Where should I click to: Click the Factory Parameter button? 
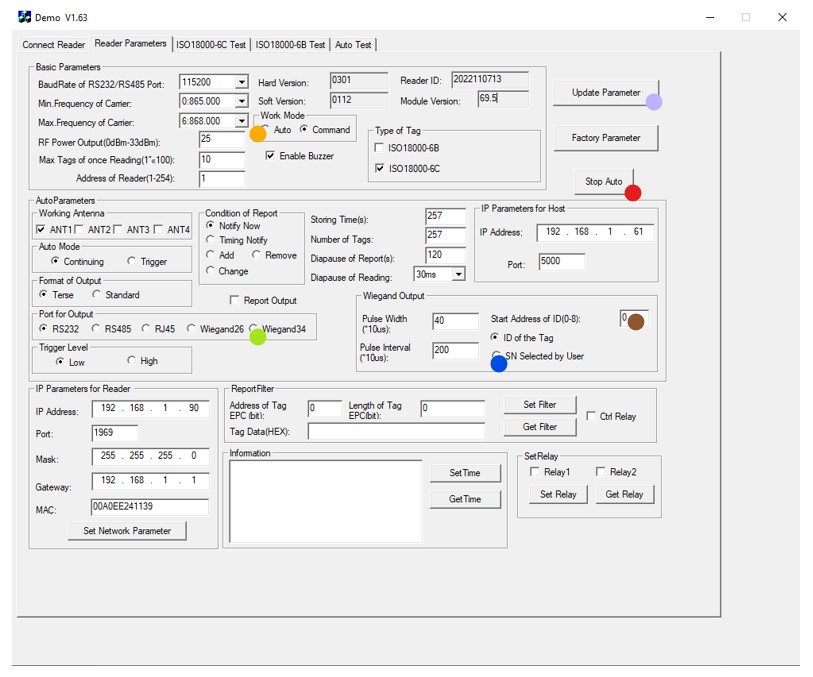(606, 138)
